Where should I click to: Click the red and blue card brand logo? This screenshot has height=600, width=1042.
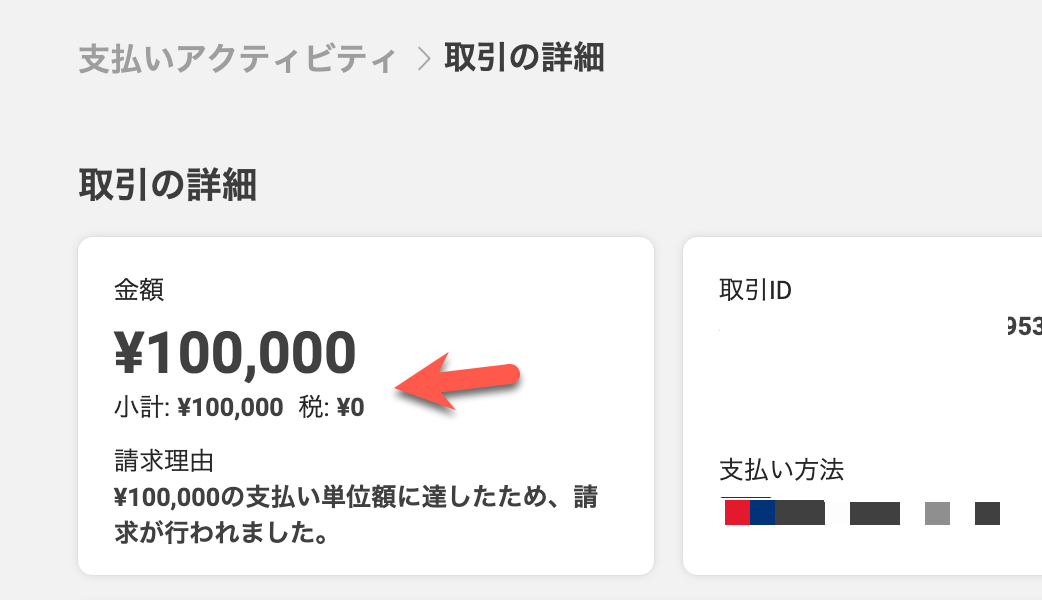(x=750, y=512)
